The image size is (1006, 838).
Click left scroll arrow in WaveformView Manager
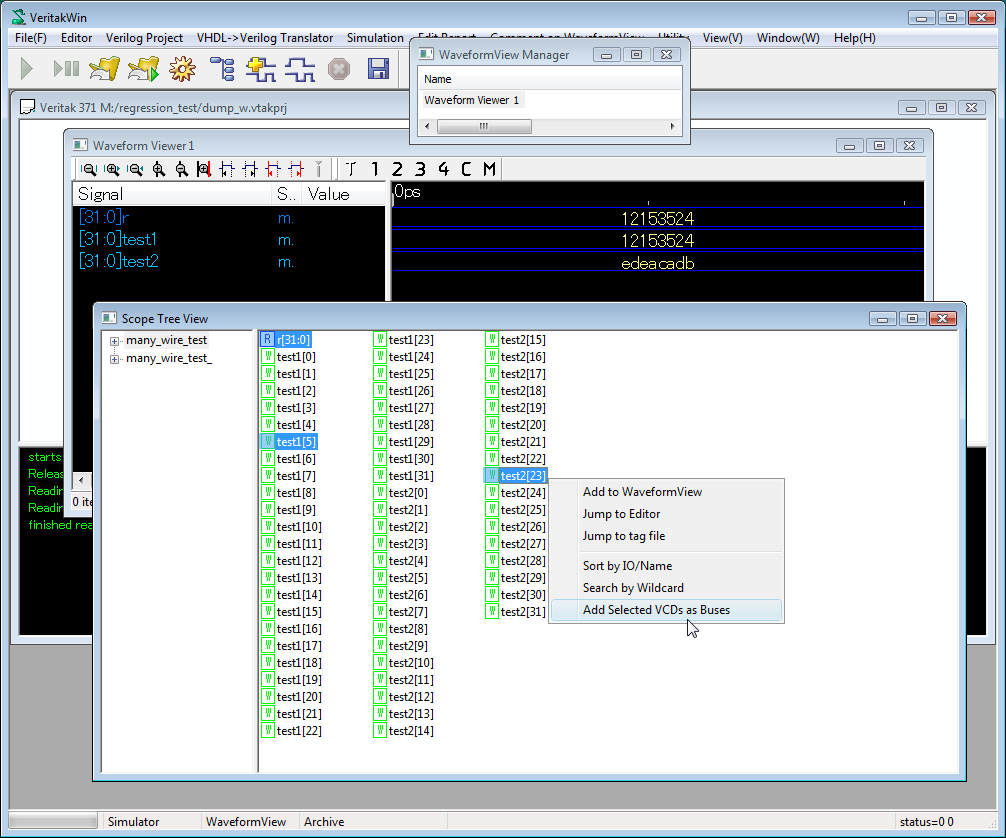427,126
